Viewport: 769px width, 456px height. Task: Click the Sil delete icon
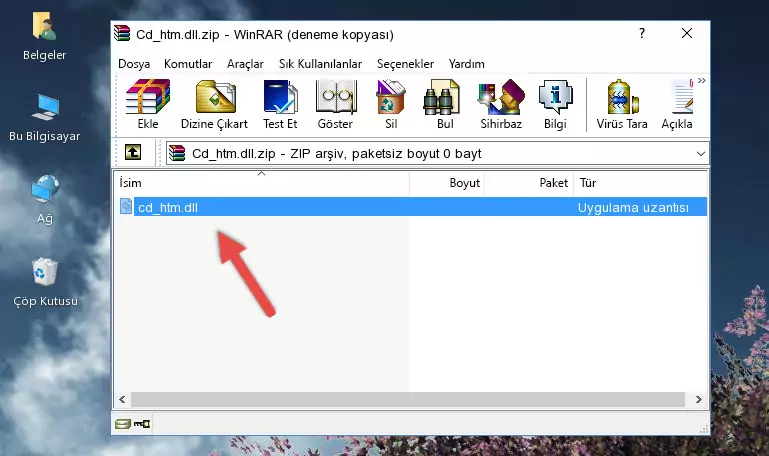tap(391, 104)
